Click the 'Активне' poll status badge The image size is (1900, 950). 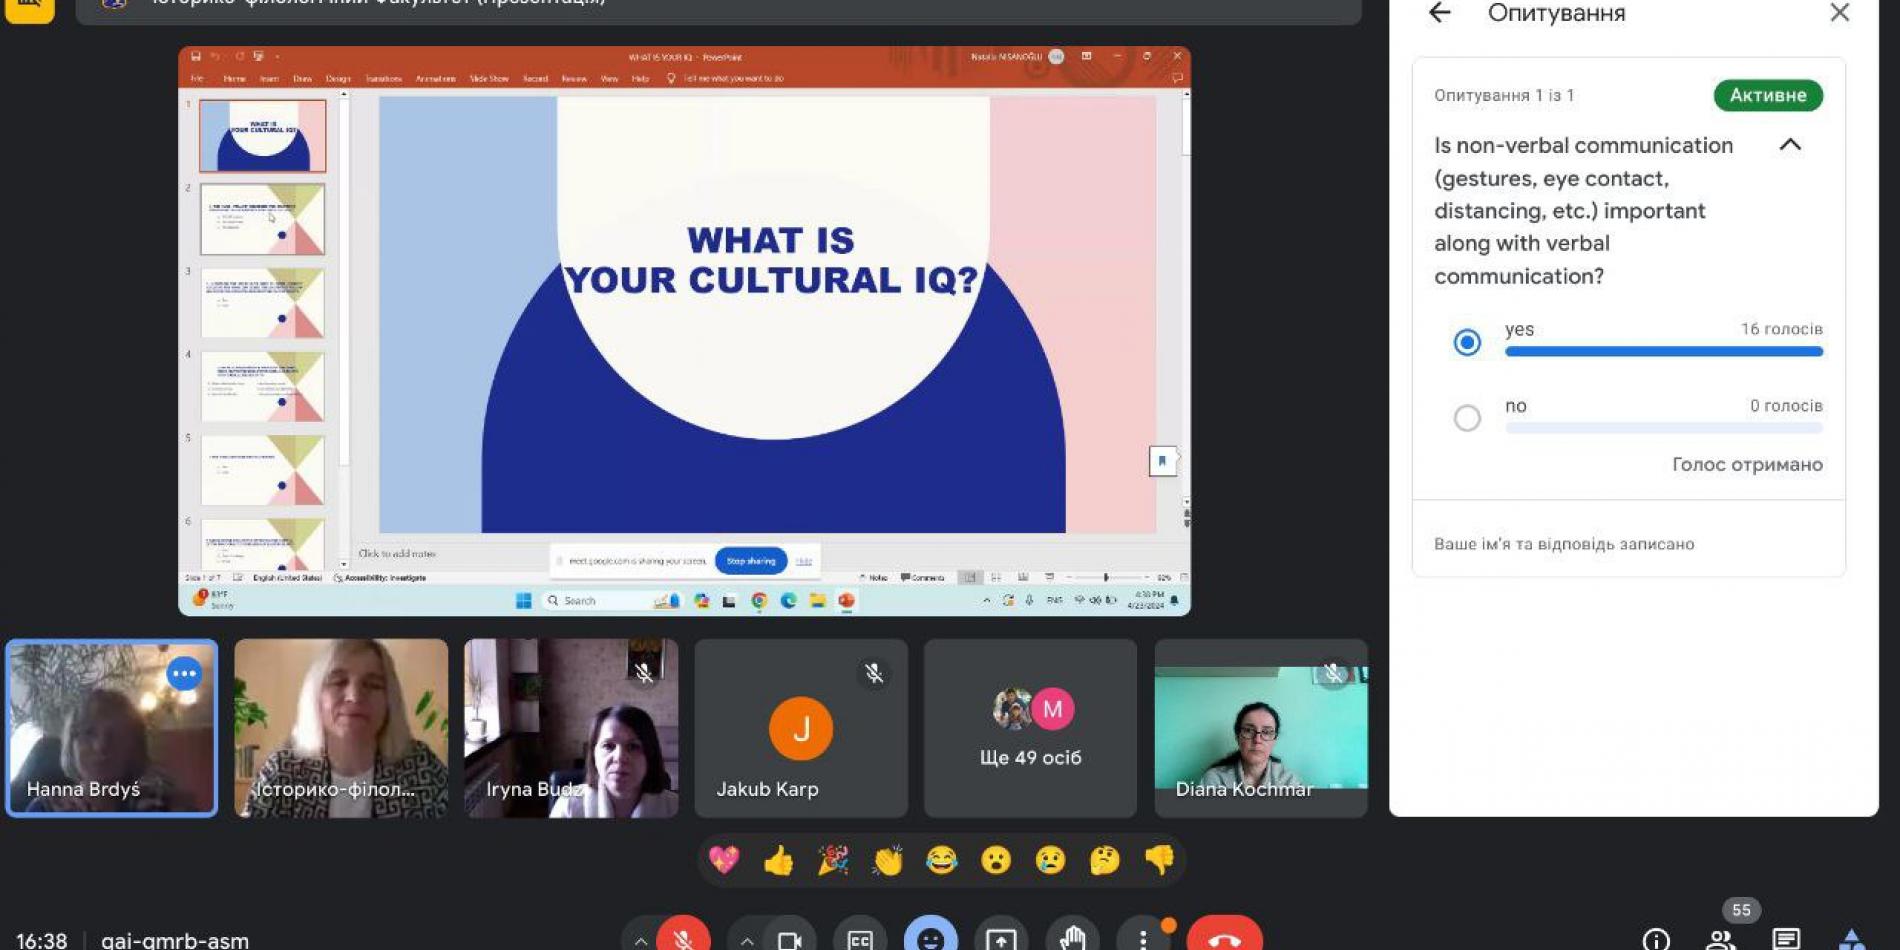pyautogui.click(x=1768, y=95)
